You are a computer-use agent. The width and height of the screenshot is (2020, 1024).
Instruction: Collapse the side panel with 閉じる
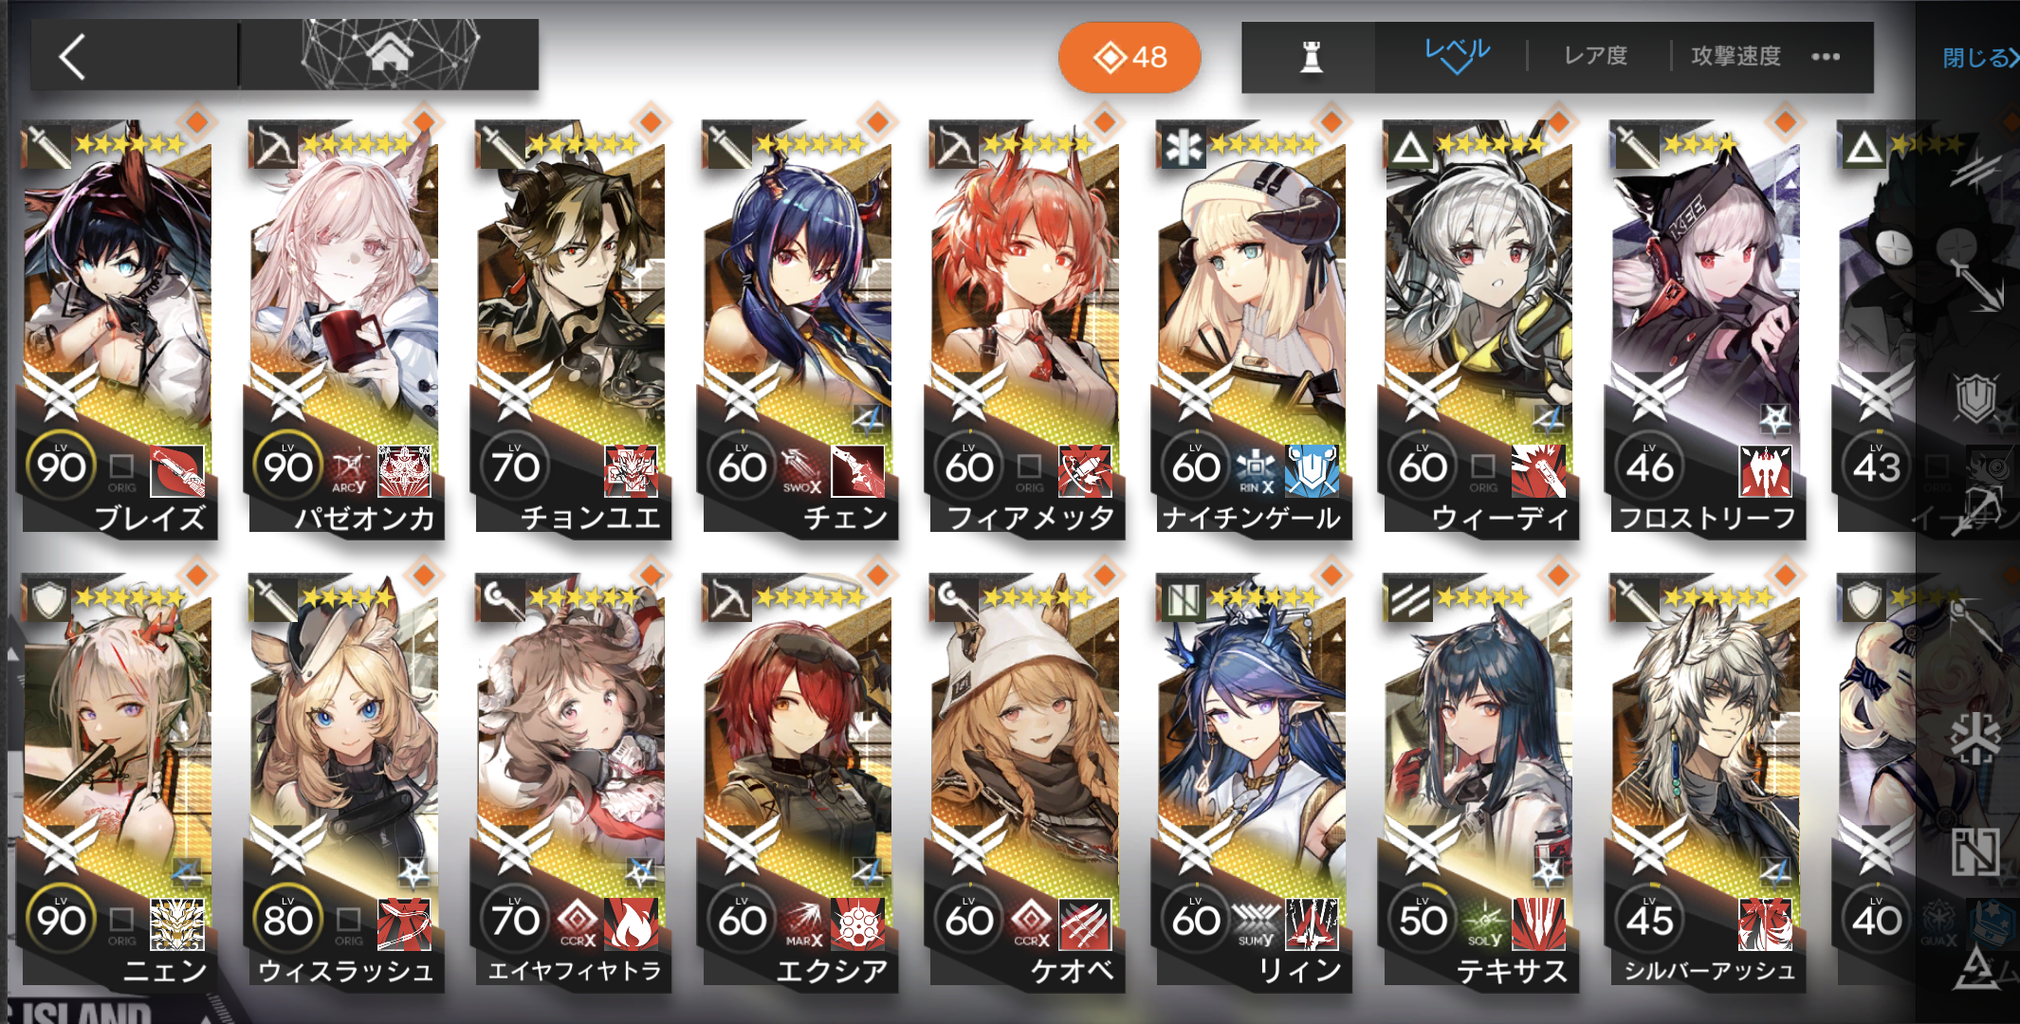(1980, 58)
